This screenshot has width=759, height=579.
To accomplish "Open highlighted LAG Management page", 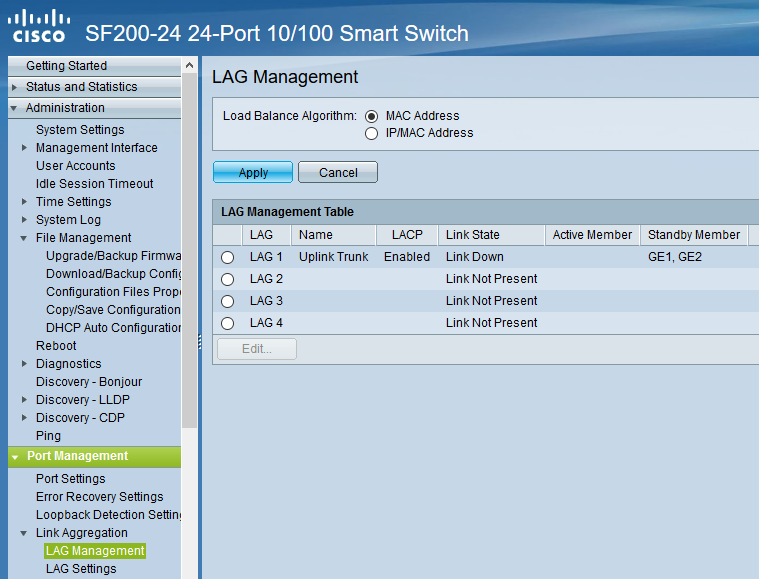I will [x=95, y=551].
